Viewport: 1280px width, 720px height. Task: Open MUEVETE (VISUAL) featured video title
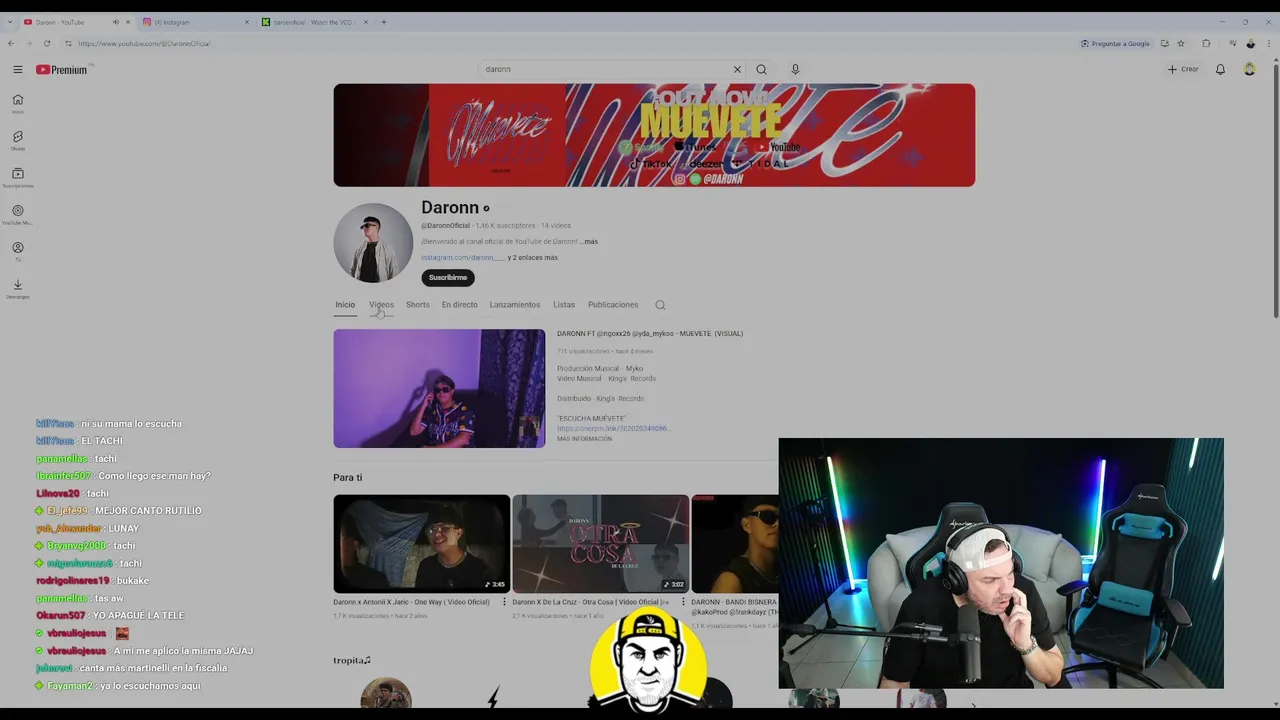pos(650,334)
